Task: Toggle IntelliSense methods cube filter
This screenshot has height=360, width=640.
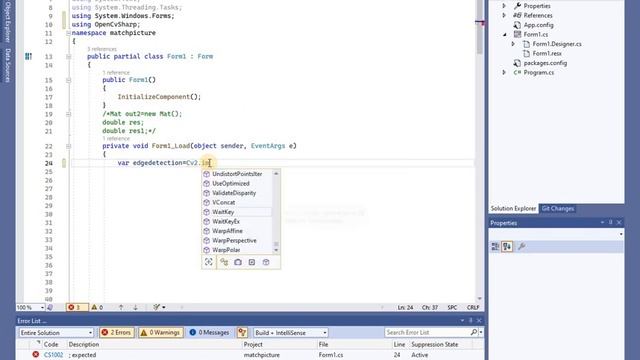Action: tap(266, 262)
